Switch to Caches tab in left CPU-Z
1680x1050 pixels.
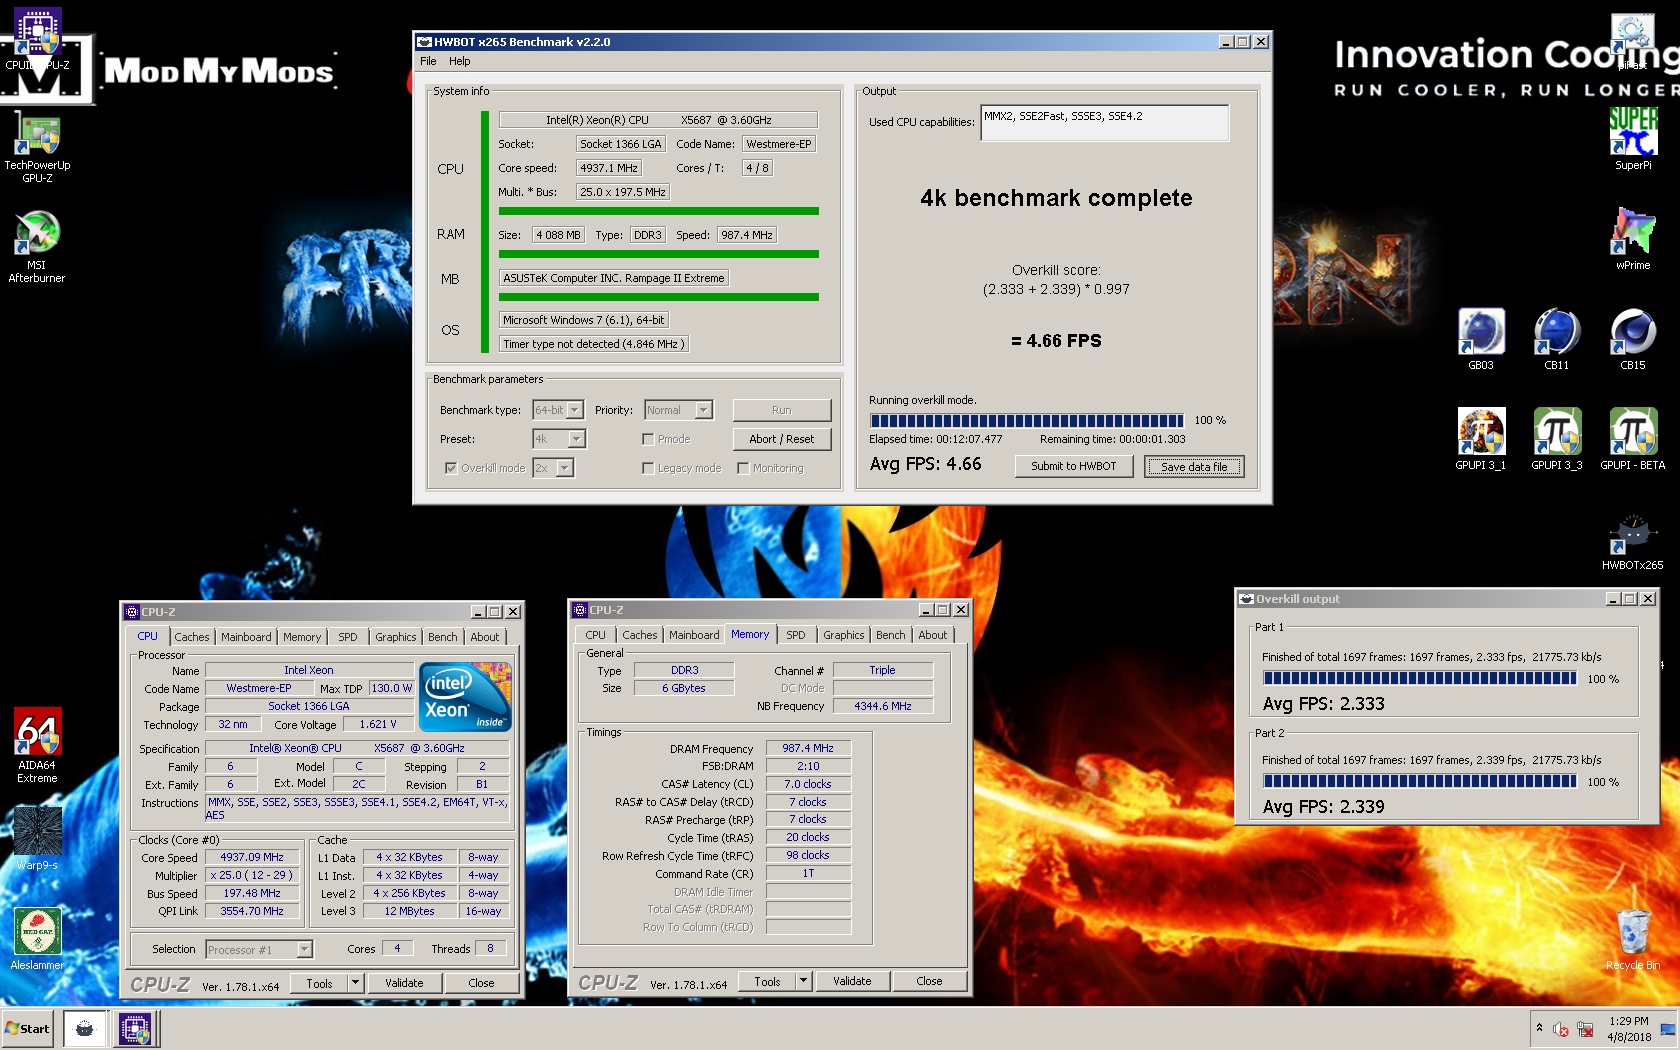pyautogui.click(x=191, y=637)
